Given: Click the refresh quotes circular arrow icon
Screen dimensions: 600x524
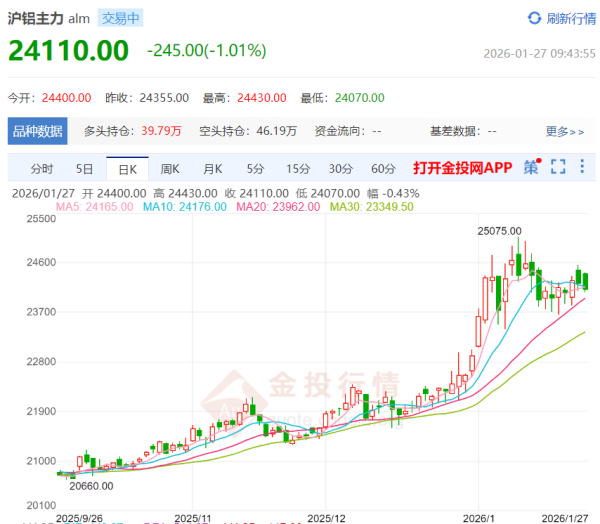Looking at the screenshot, I should (534, 18).
